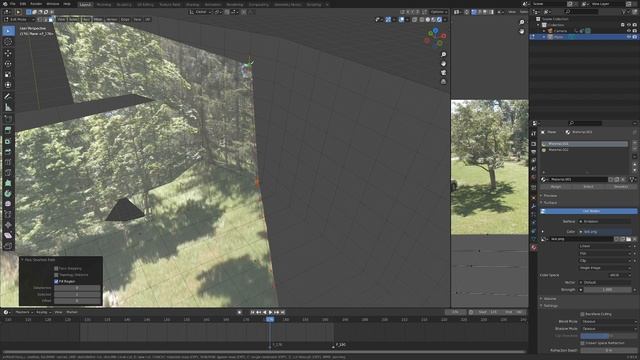Select the Shear tool
The height and width of the screenshot is (360, 640).
pos(8,236)
